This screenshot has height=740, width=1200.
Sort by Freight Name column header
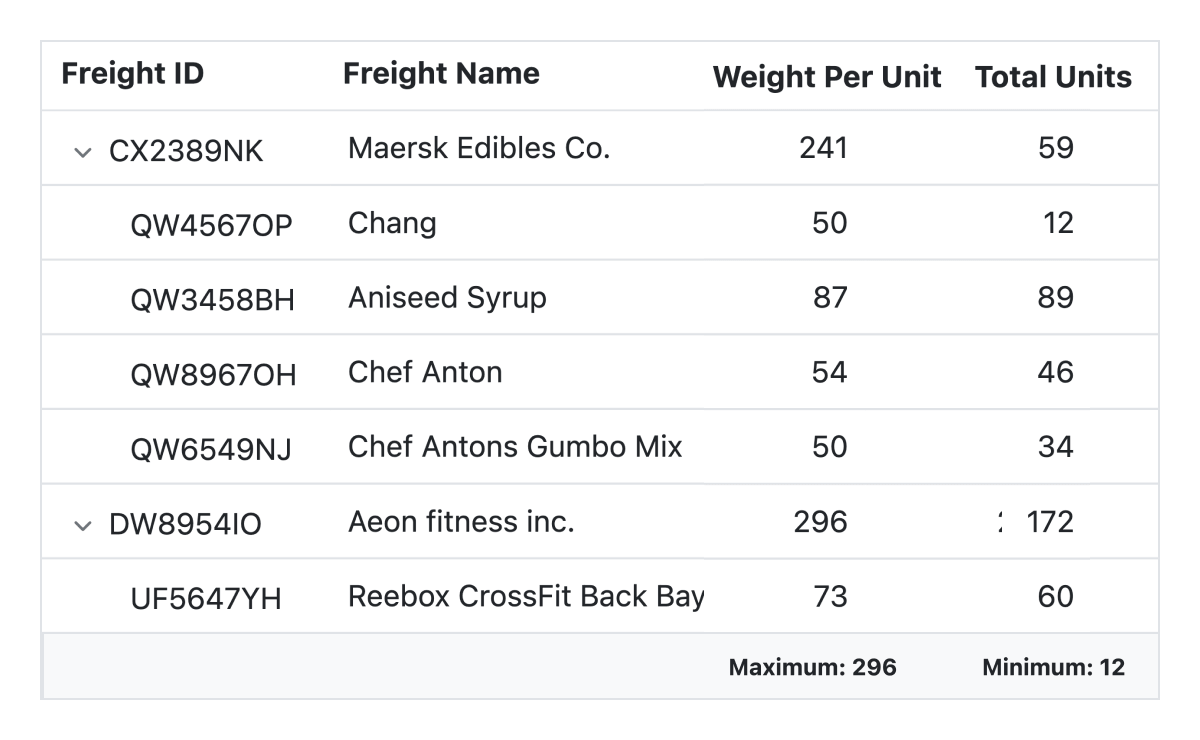coord(441,74)
